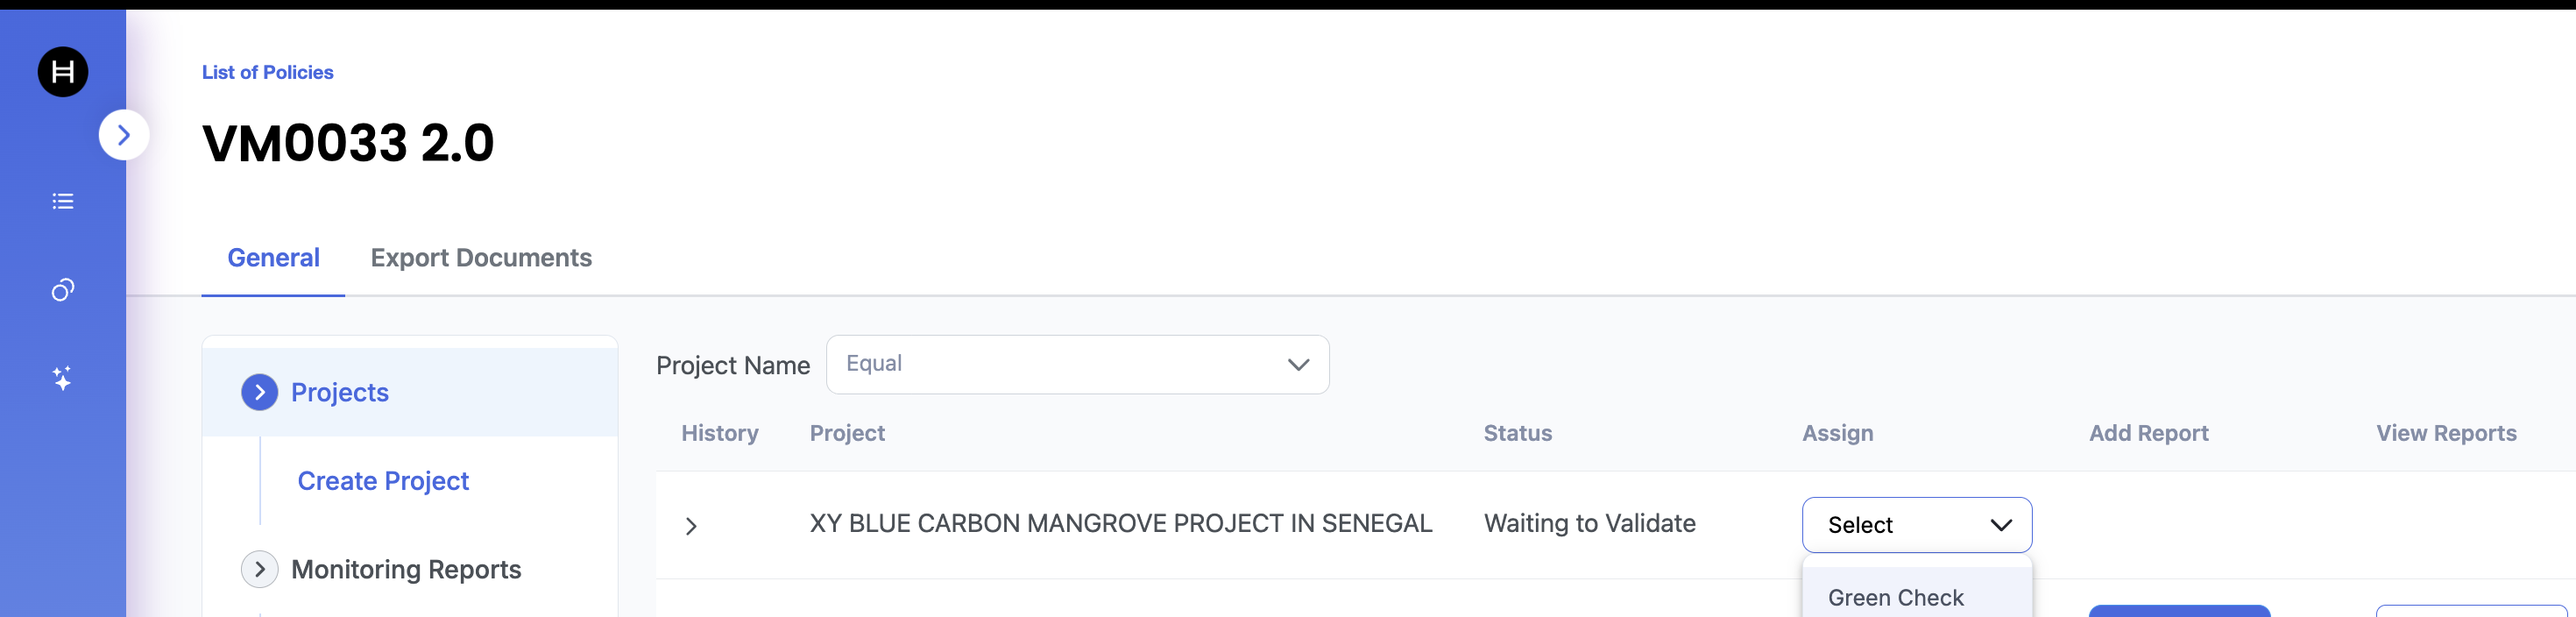Open the Assign Select dropdown

(1916, 525)
